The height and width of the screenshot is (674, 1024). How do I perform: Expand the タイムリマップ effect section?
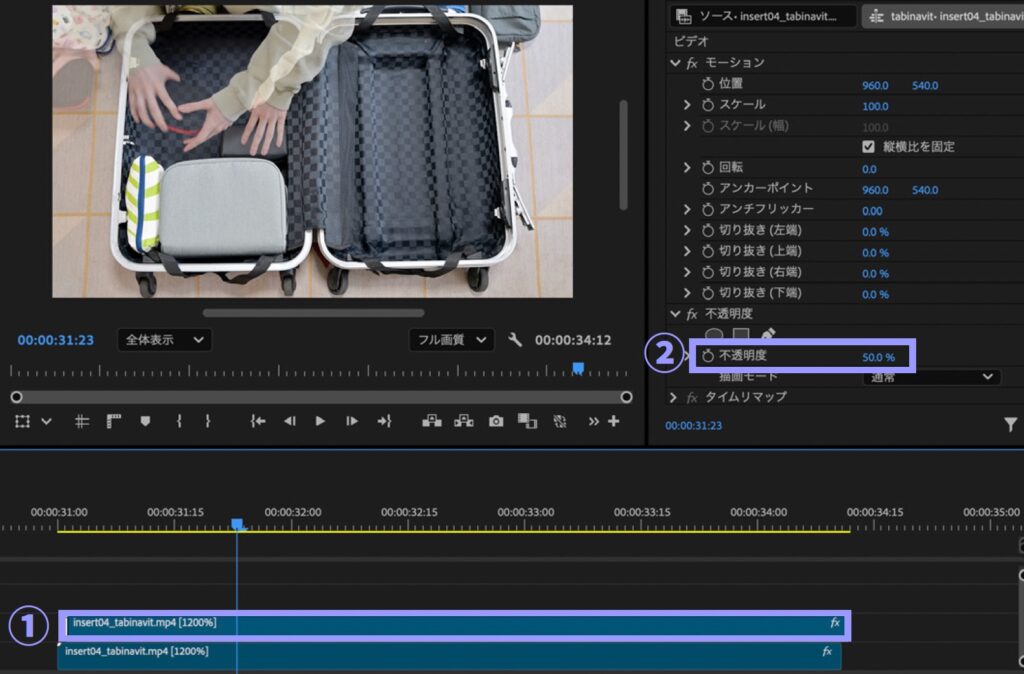(674, 397)
